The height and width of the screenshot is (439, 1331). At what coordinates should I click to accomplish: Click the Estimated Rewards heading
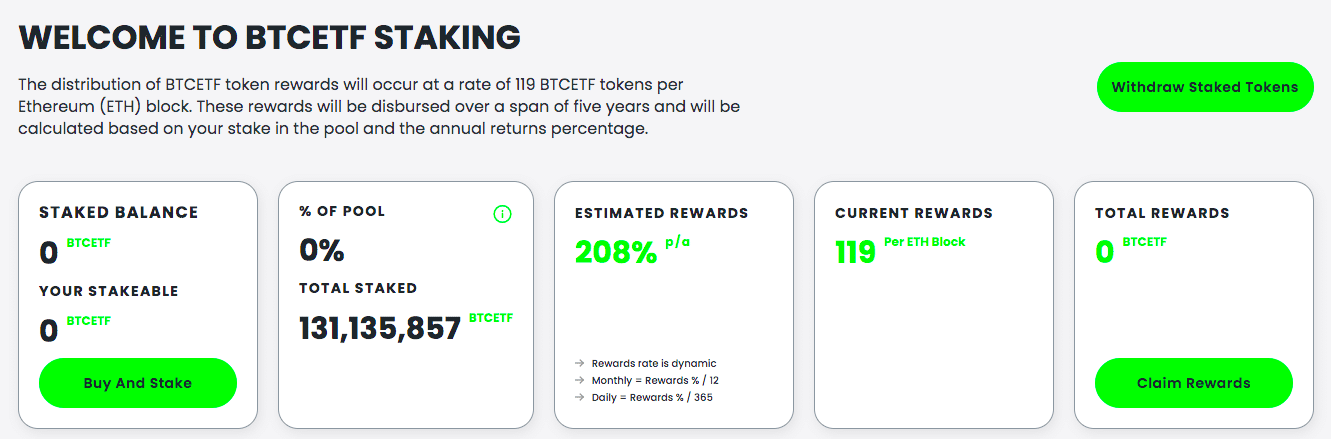click(x=662, y=213)
